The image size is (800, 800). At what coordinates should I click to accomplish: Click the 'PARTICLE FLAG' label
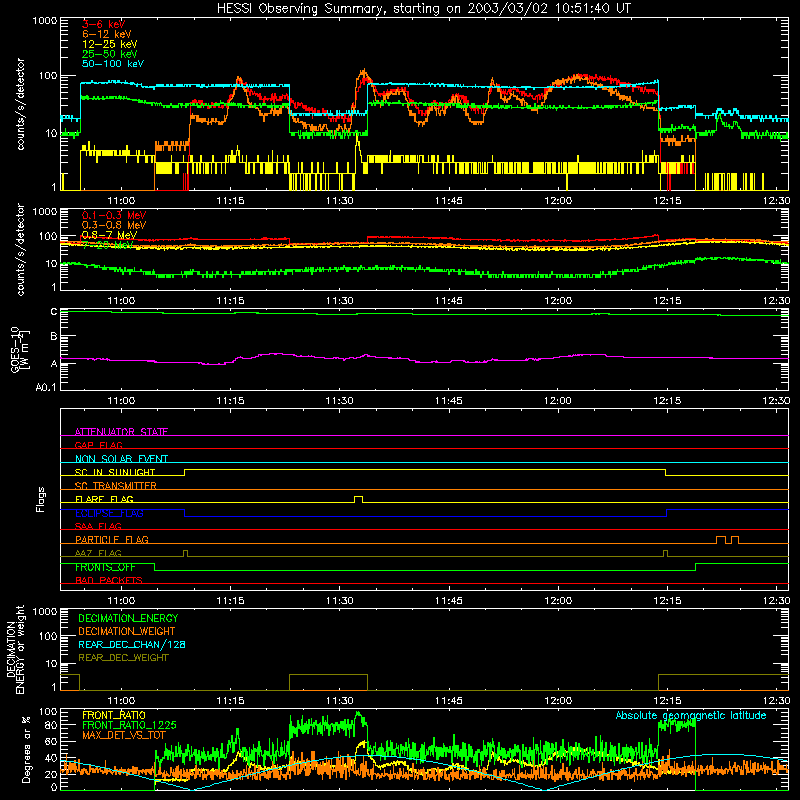[112, 539]
